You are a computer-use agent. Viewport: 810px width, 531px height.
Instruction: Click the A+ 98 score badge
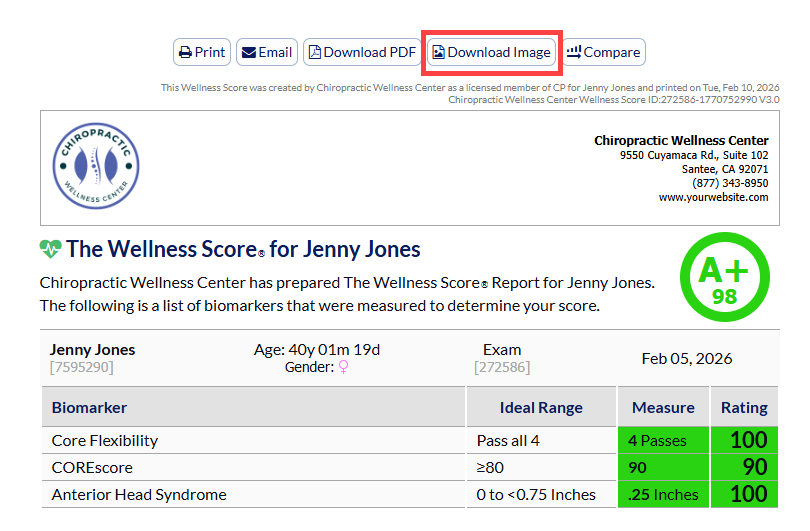(725, 277)
